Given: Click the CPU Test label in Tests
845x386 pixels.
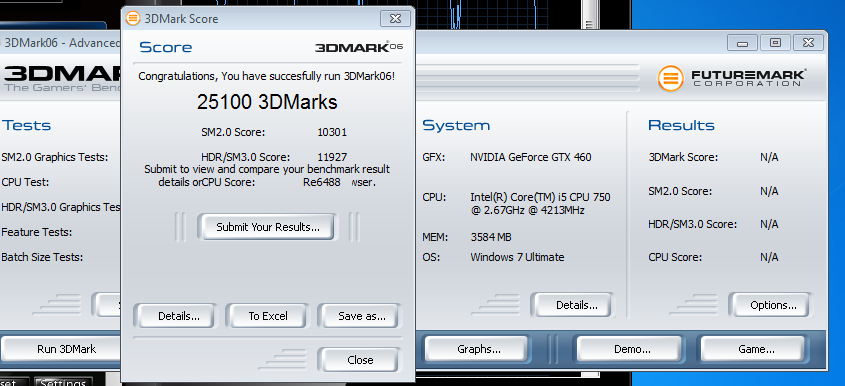Looking at the screenshot, I should (25, 182).
